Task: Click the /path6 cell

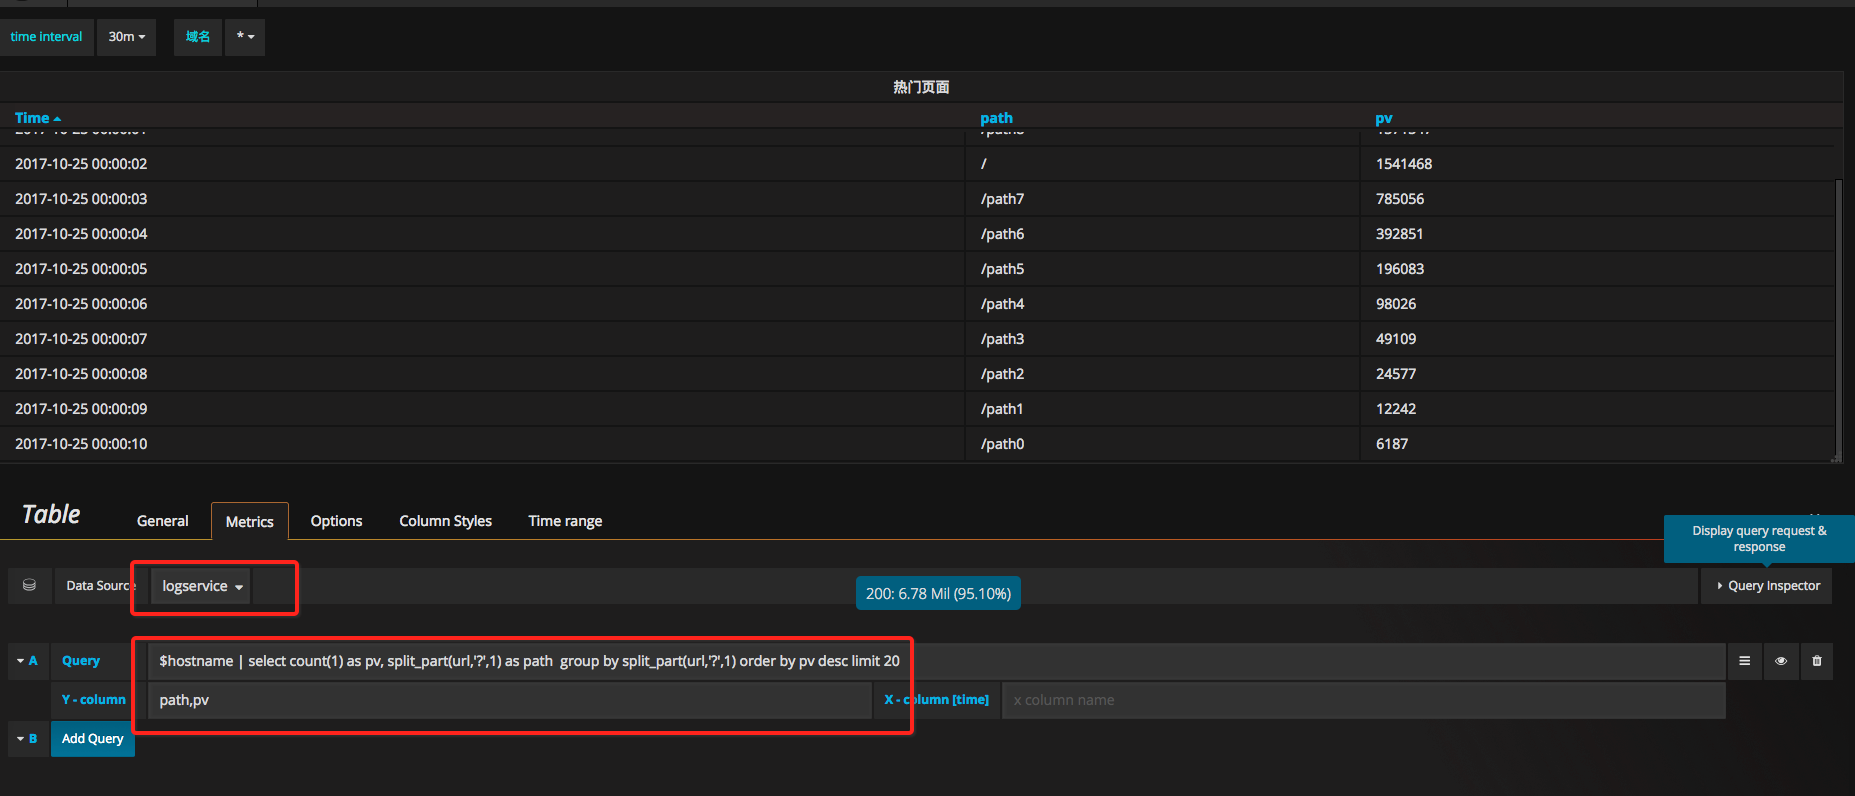Action: pos(1002,234)
